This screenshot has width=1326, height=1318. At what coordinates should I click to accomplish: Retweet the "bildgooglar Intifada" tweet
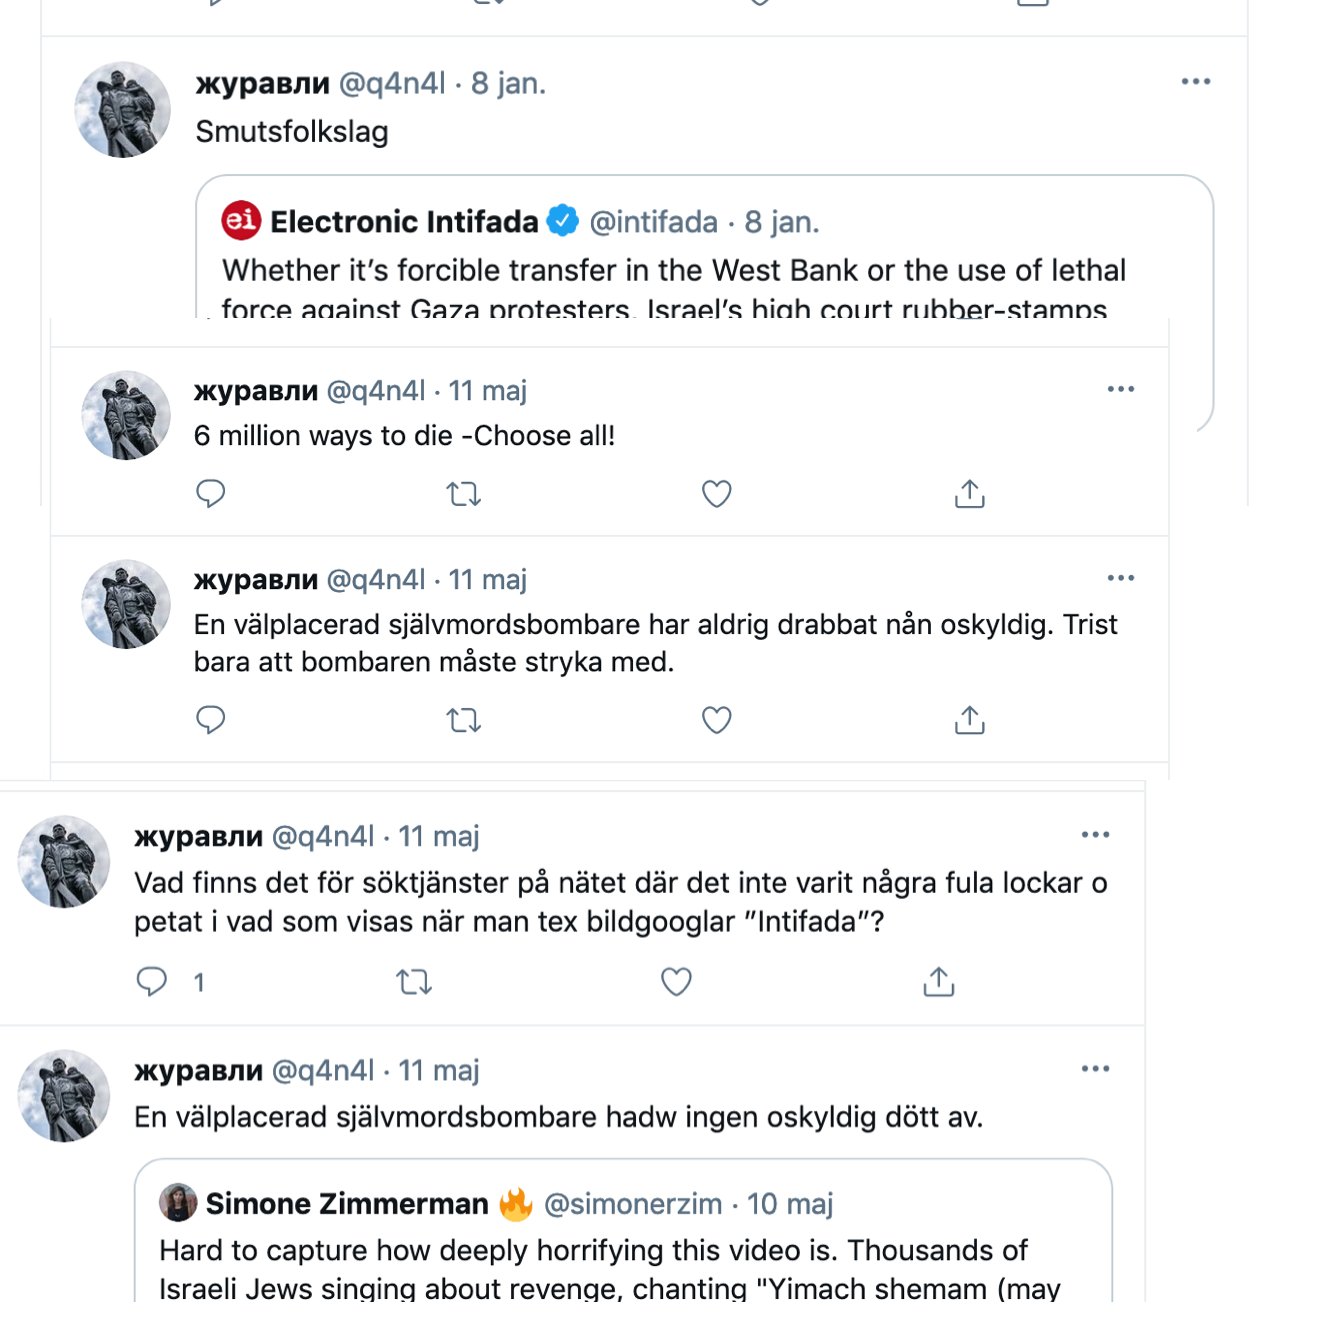413,982
